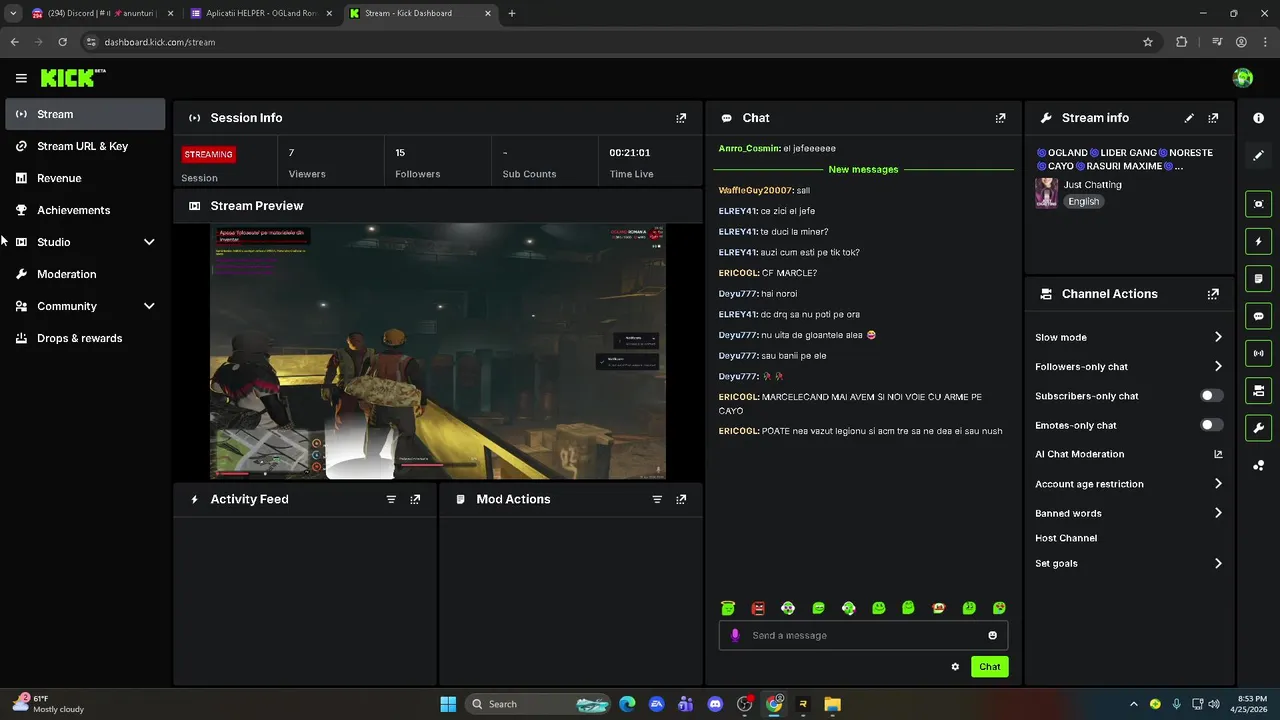The height and width of the screenshot is (720, 1280).
Task: Open Achievements in sidebar
Action: pos(85,210)
